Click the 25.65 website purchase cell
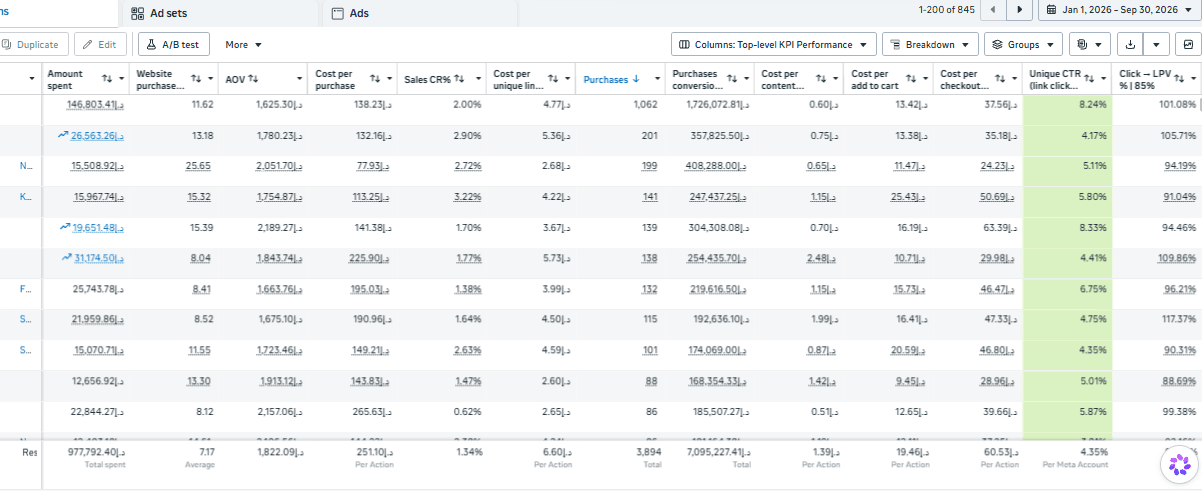The width and height of the screenshot is (1202, 491). tap(199, 166)
